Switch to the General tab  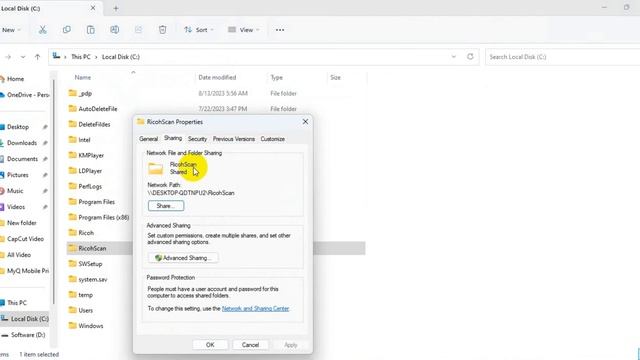(x=149, y=139)
